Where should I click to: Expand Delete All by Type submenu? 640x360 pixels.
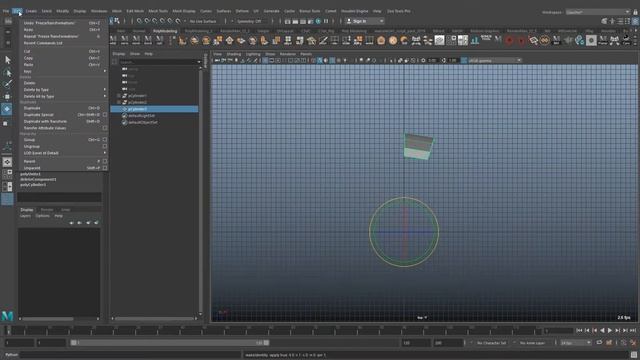point(105,96)
